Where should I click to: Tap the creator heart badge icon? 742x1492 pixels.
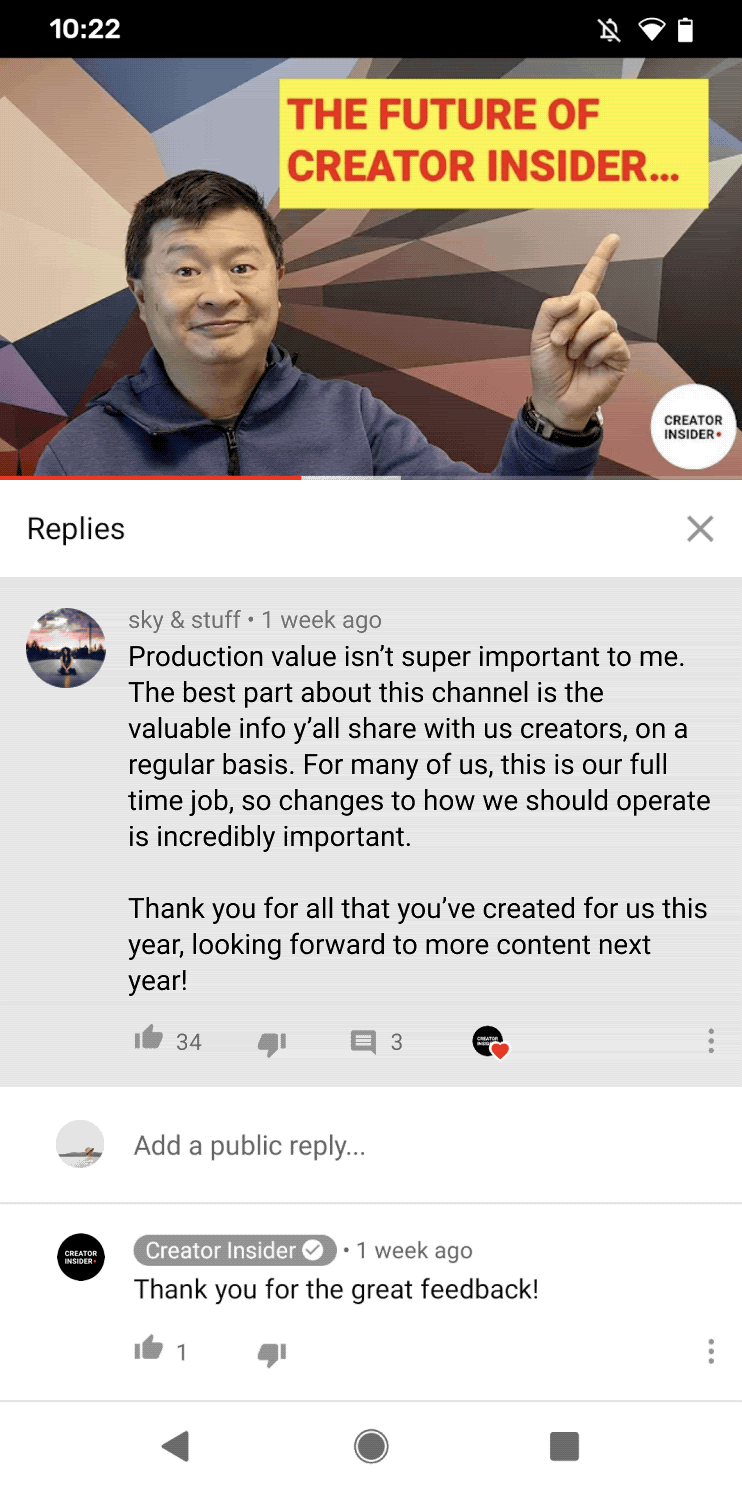pos(491,1042)
